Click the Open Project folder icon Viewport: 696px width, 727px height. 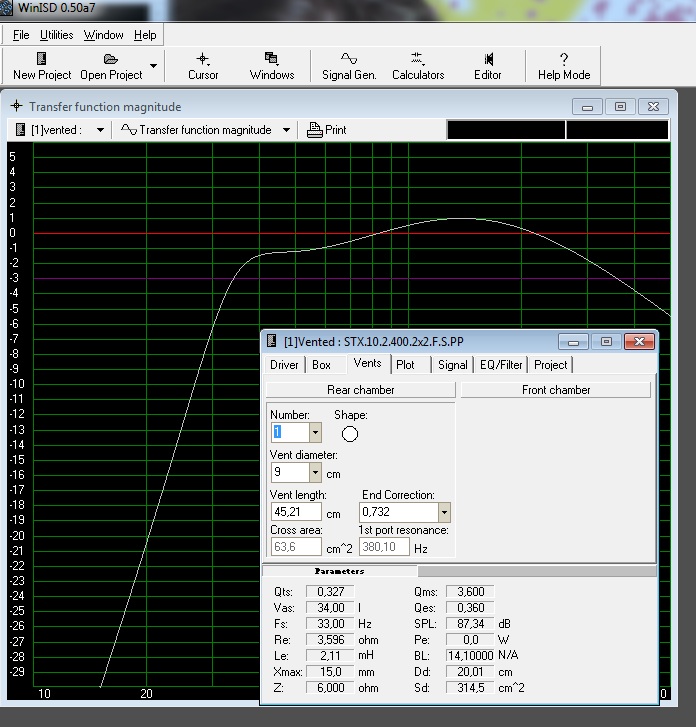coord(111,60)
